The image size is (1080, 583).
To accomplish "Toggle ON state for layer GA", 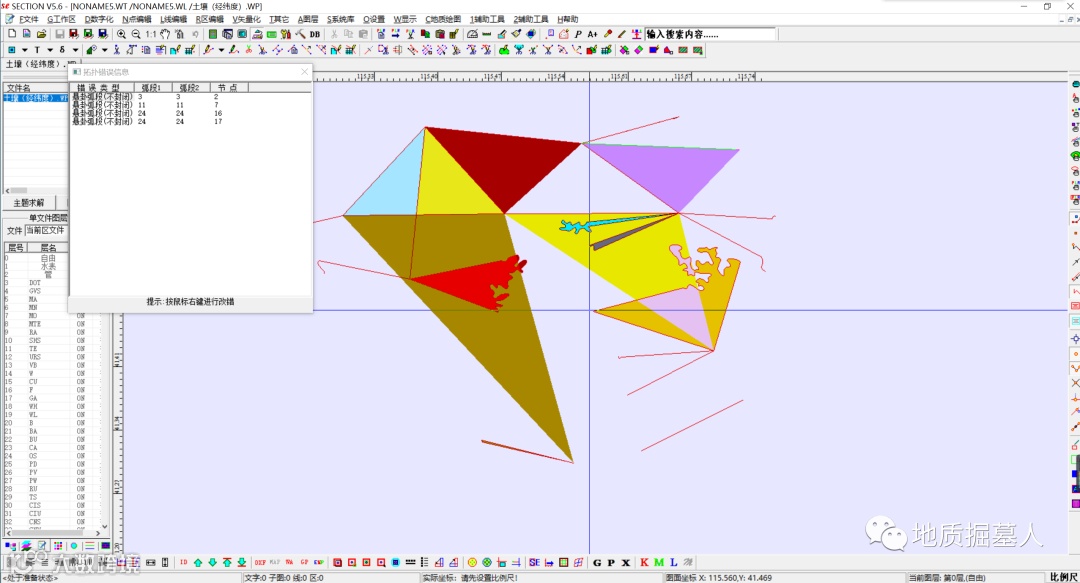I will (x=81, y=398).
